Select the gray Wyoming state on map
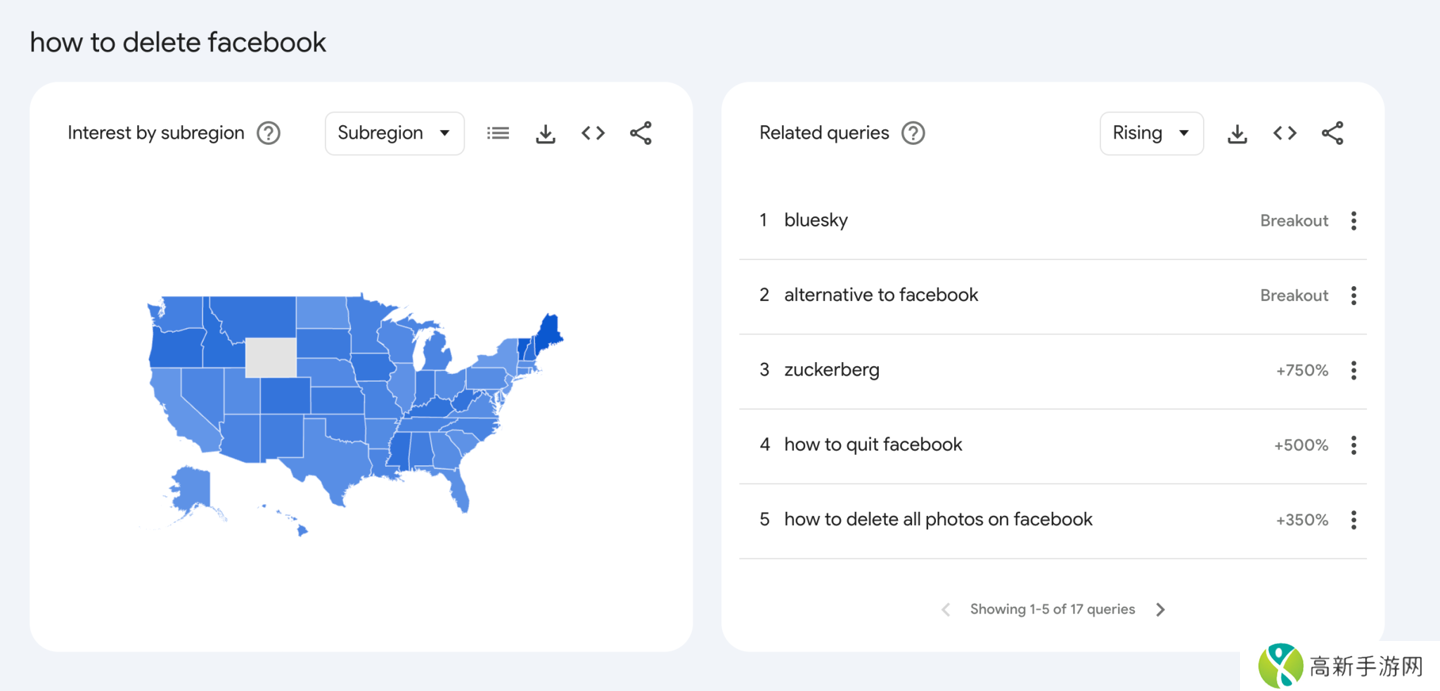Viewport: 1440px width, 691px height. [270, 357]
